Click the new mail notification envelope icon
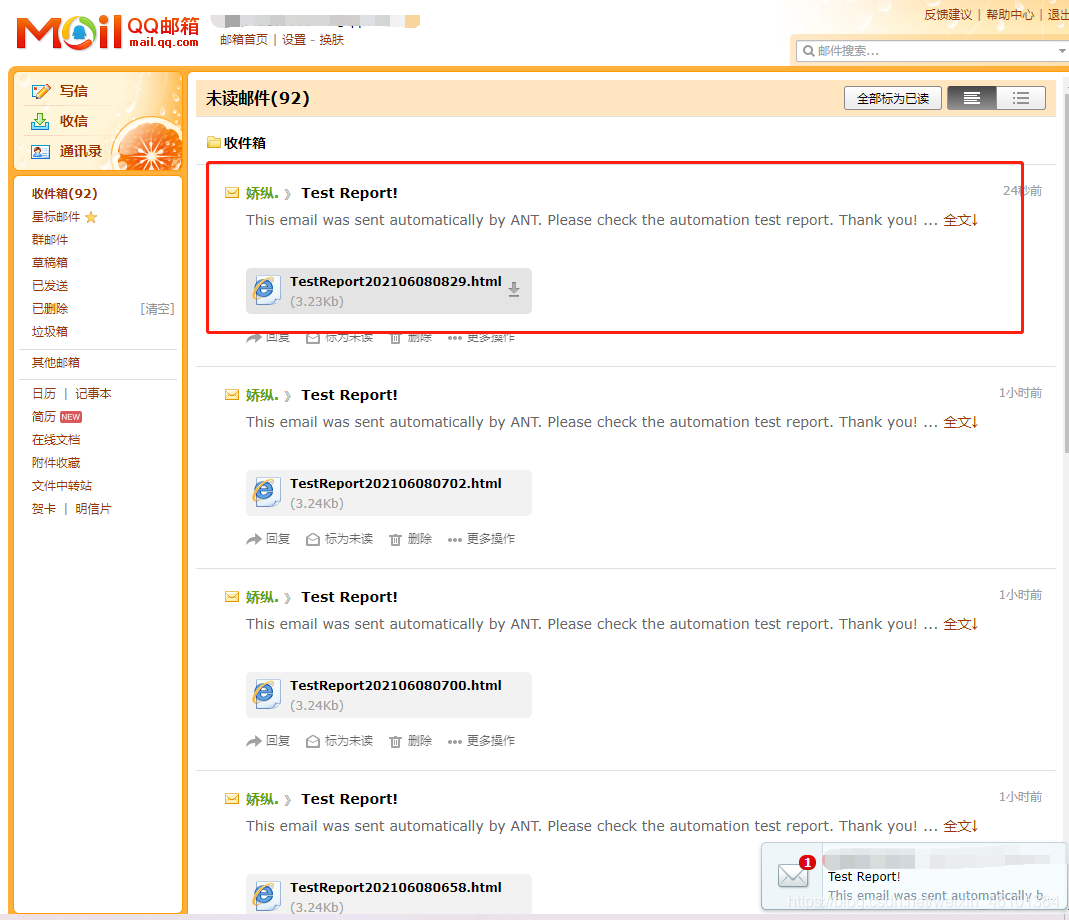 (x=793, y=875)
